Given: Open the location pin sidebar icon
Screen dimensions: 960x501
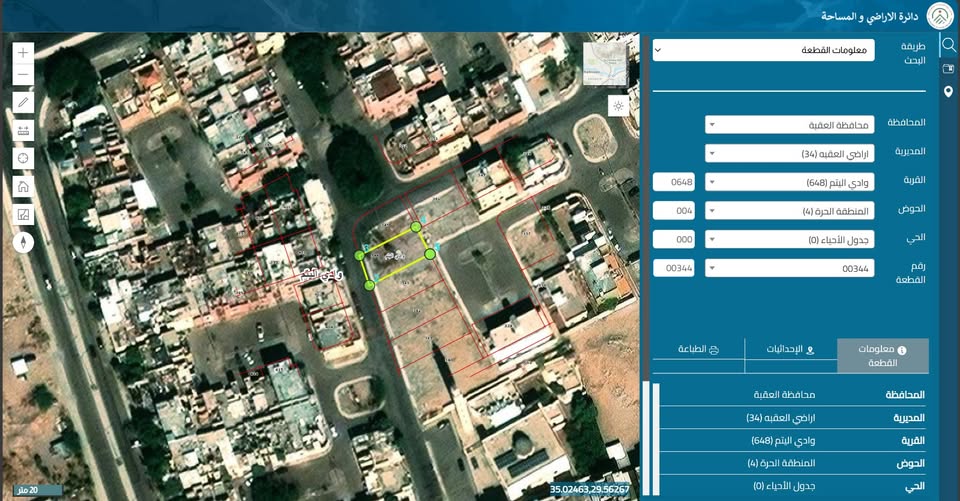Looking at the screenshot, I should pos(948,92).
